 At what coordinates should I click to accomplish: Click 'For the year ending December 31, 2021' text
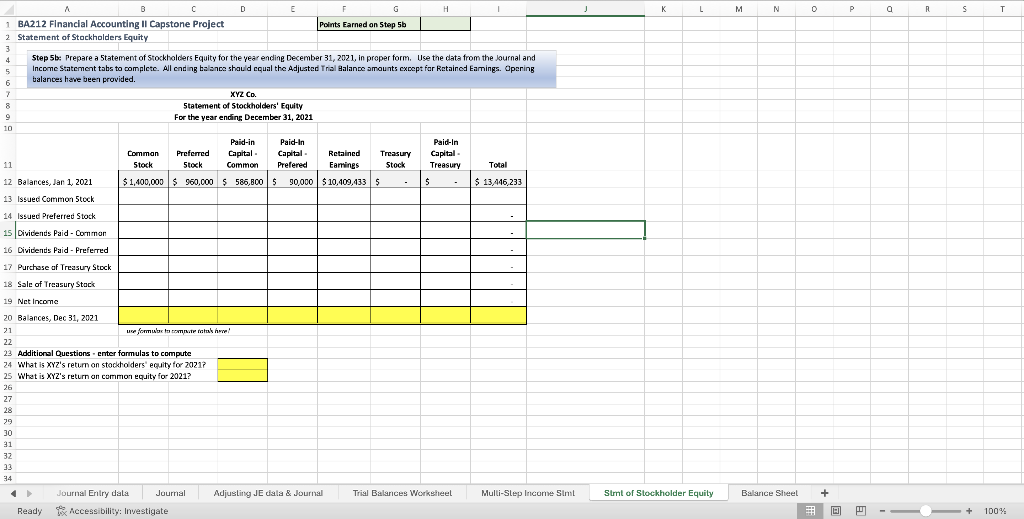[243, 117]
